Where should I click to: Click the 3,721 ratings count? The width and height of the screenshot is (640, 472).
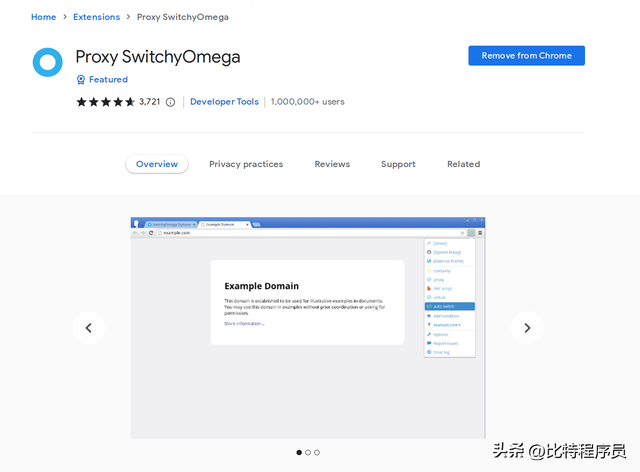point(149,102)
